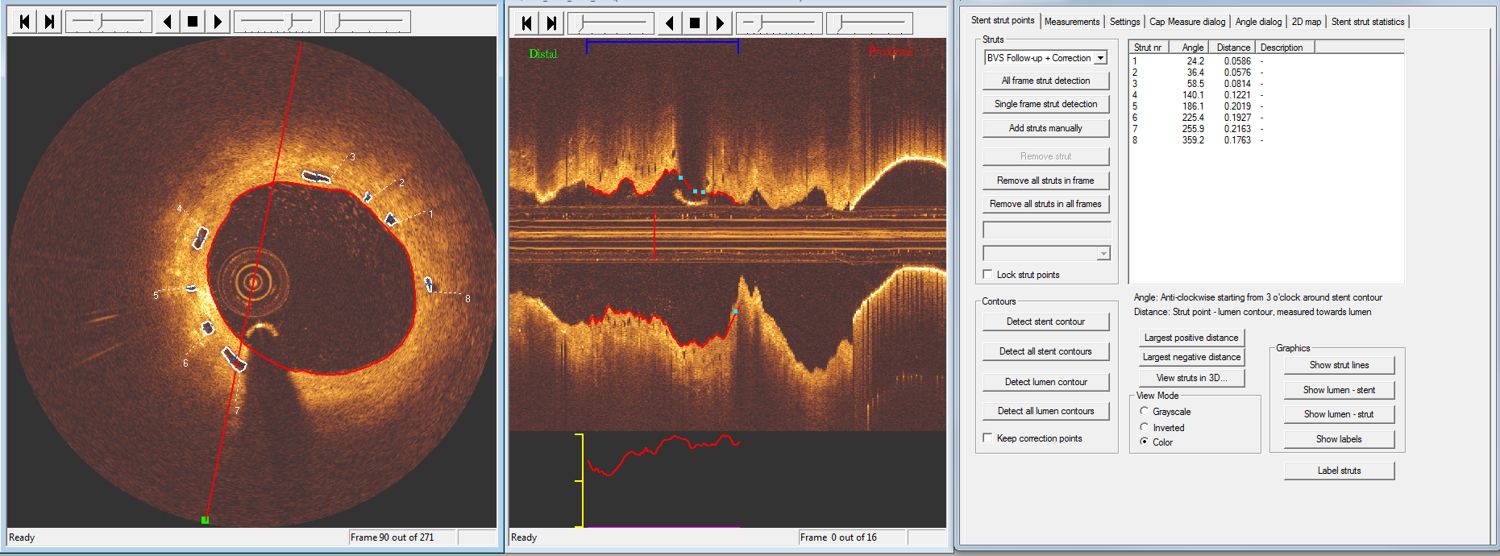Enable Lock strut points checkbox
The height and width of the screenshot is (556, 1500).
click(988, 275)
